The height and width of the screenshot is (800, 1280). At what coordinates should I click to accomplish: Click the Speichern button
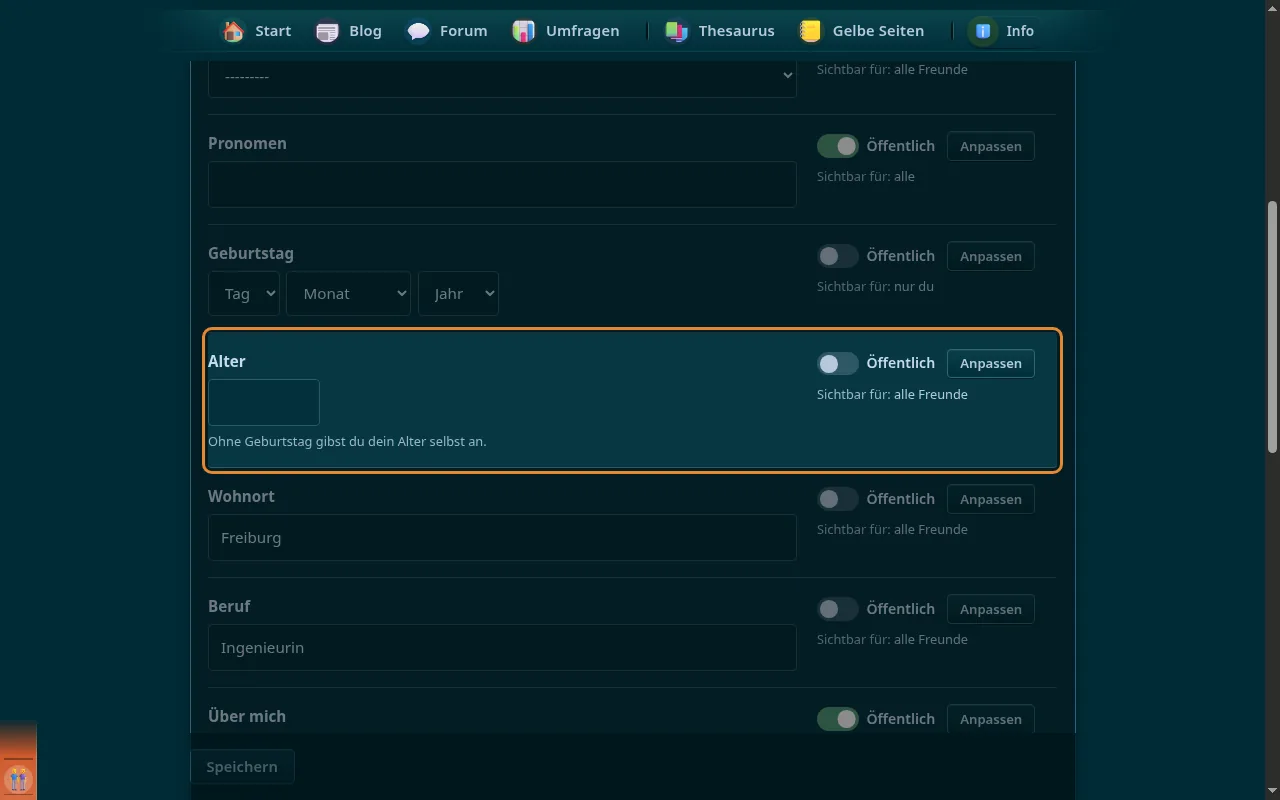[242, 767]
